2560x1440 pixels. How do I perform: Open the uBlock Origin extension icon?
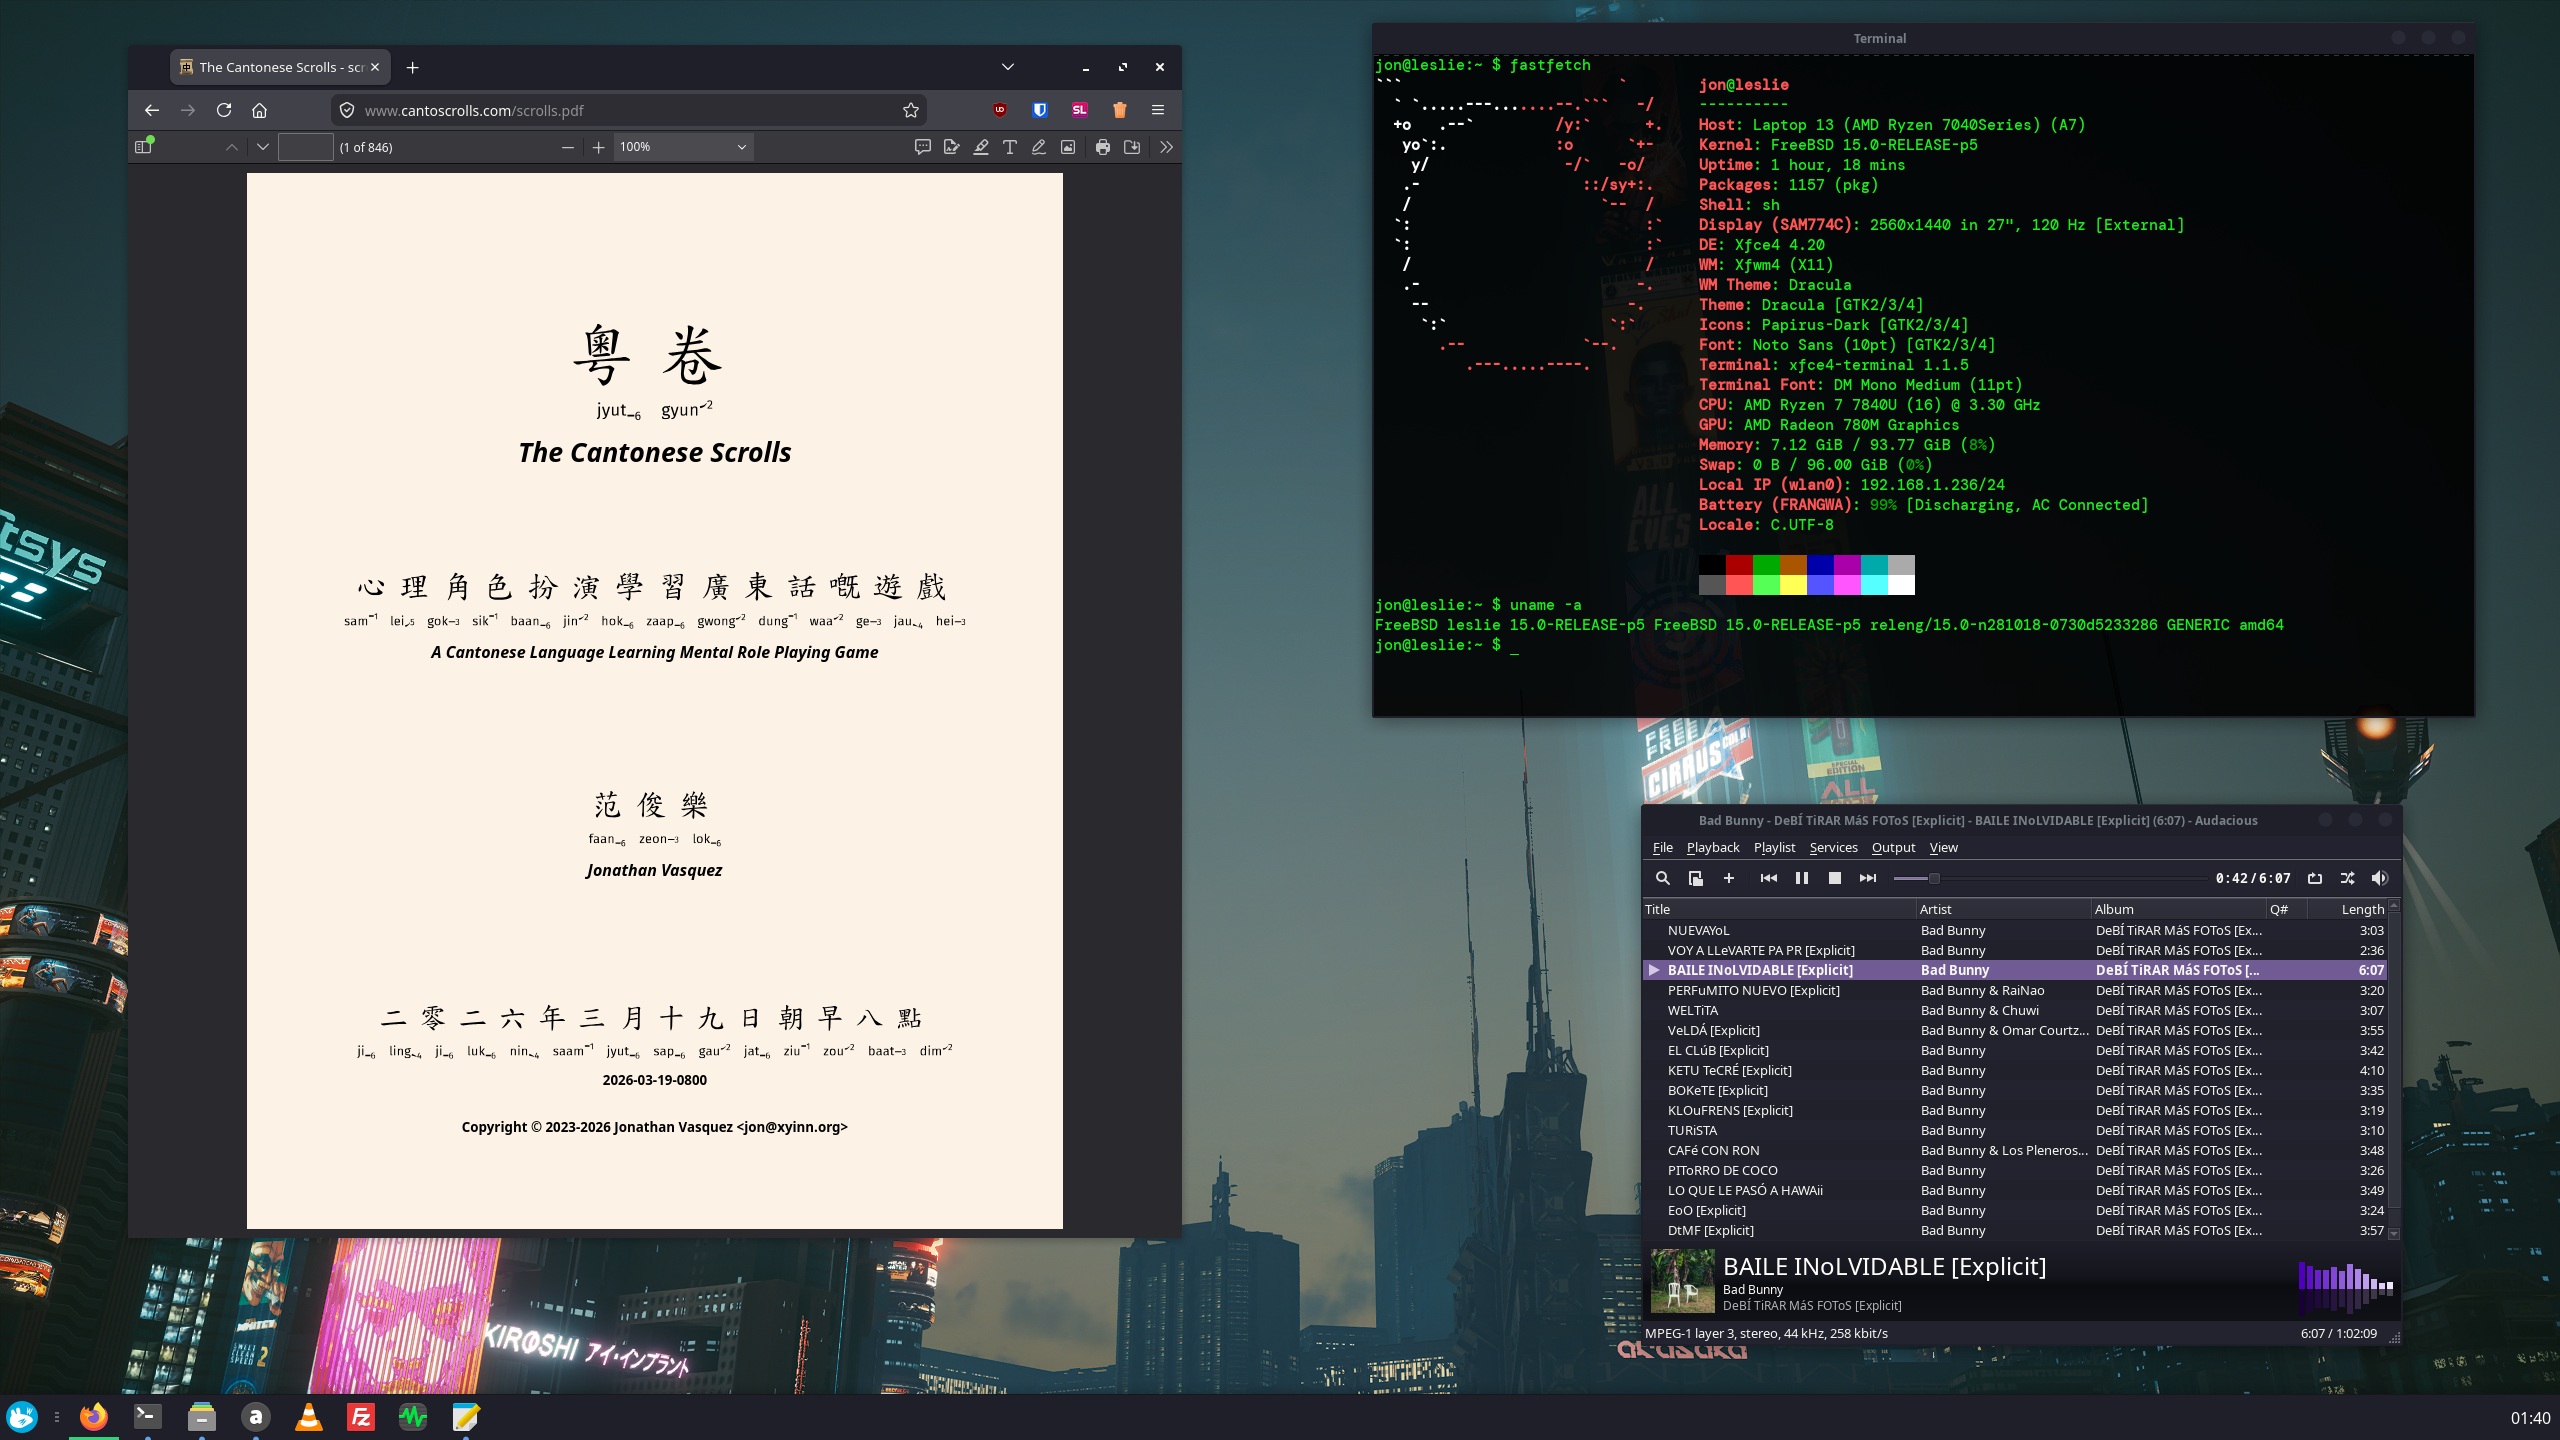coord(999,110)
